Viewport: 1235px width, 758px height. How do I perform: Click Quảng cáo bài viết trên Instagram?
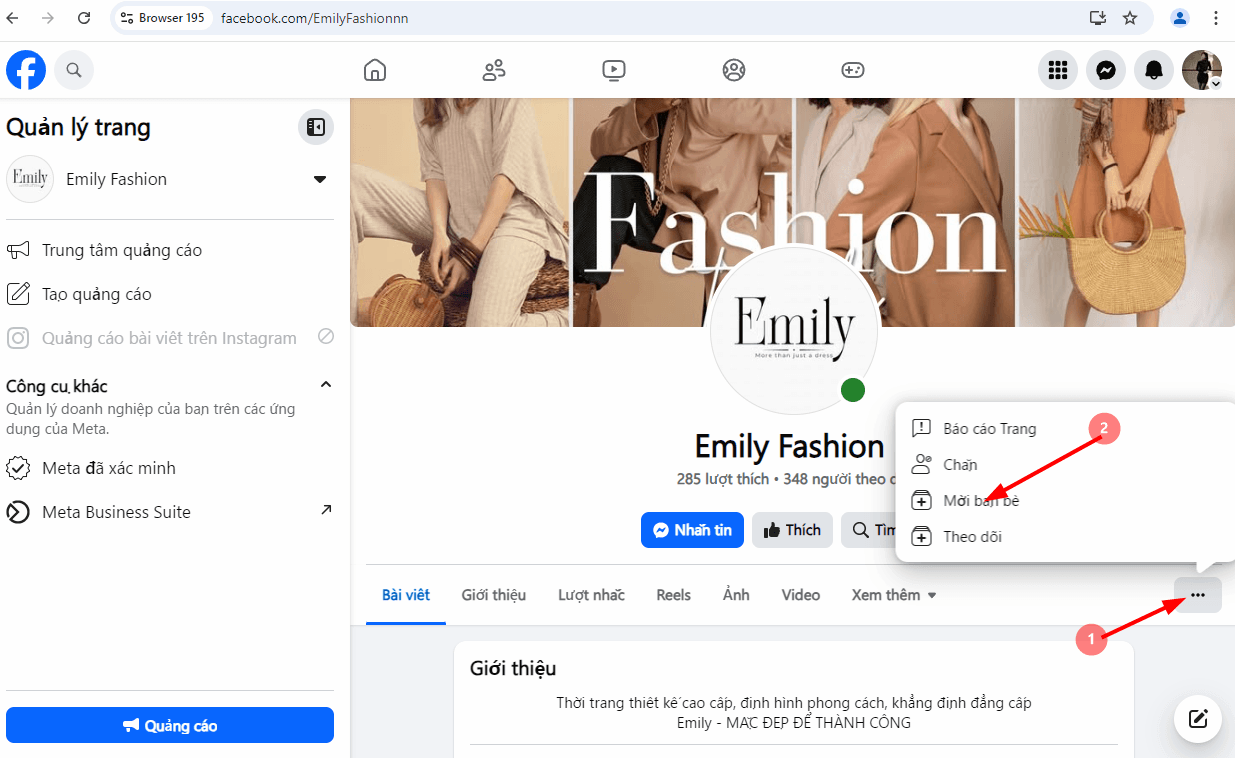click(x=170, y=338)
